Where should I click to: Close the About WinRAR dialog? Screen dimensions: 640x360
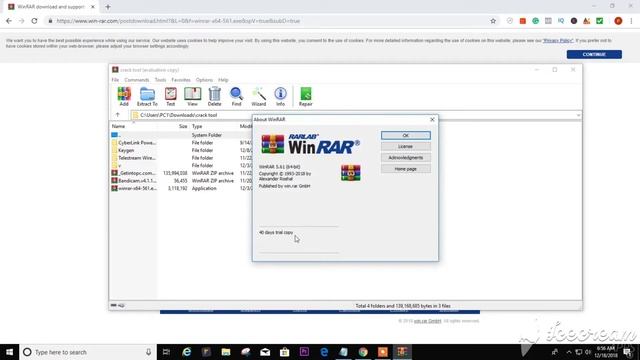pyautogui.click(x=432, y=119)
